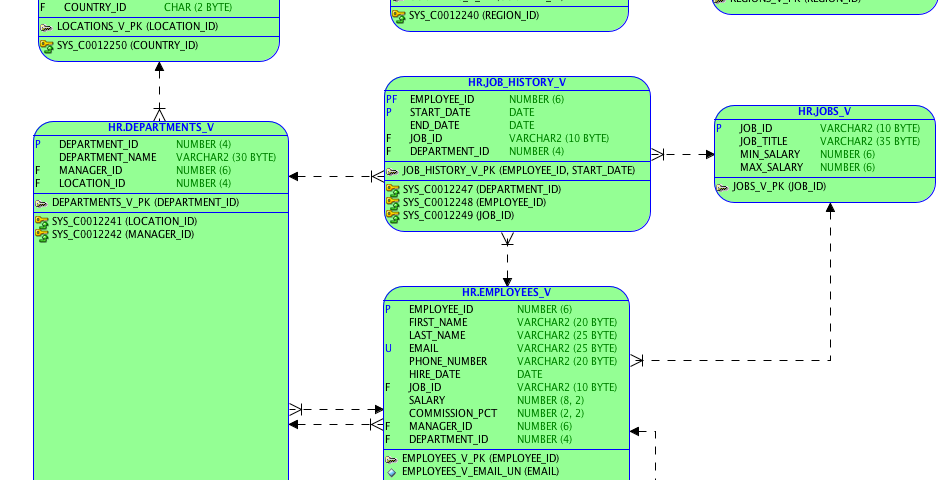Click the foreign key icon beside SYS_C0012247
Screen dimensions: 949x480
(392, 190)
